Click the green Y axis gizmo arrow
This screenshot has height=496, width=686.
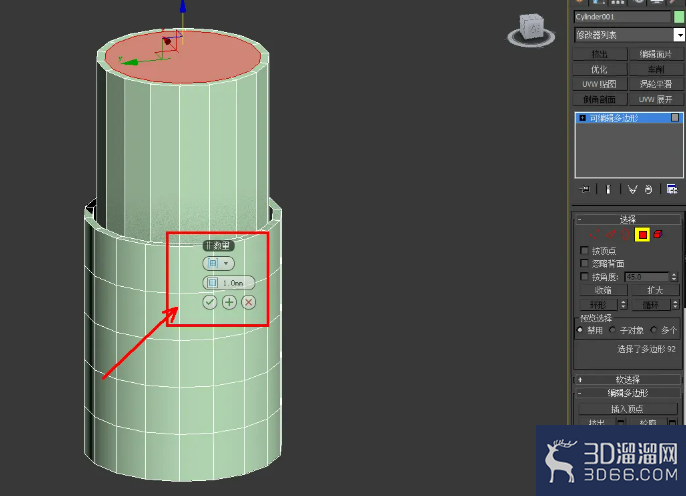point(130,63)
